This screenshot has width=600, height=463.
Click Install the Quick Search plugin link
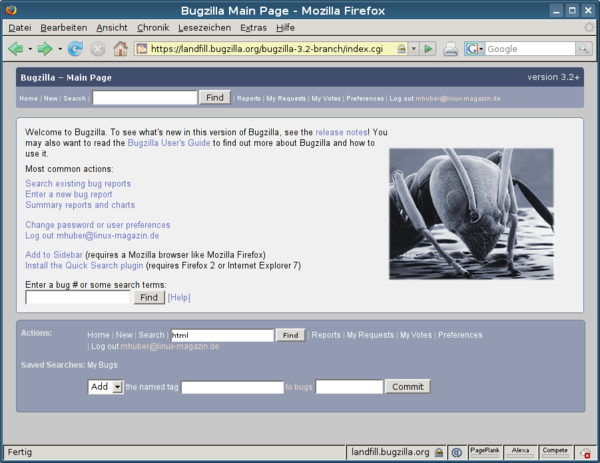(x=84, y=265)
